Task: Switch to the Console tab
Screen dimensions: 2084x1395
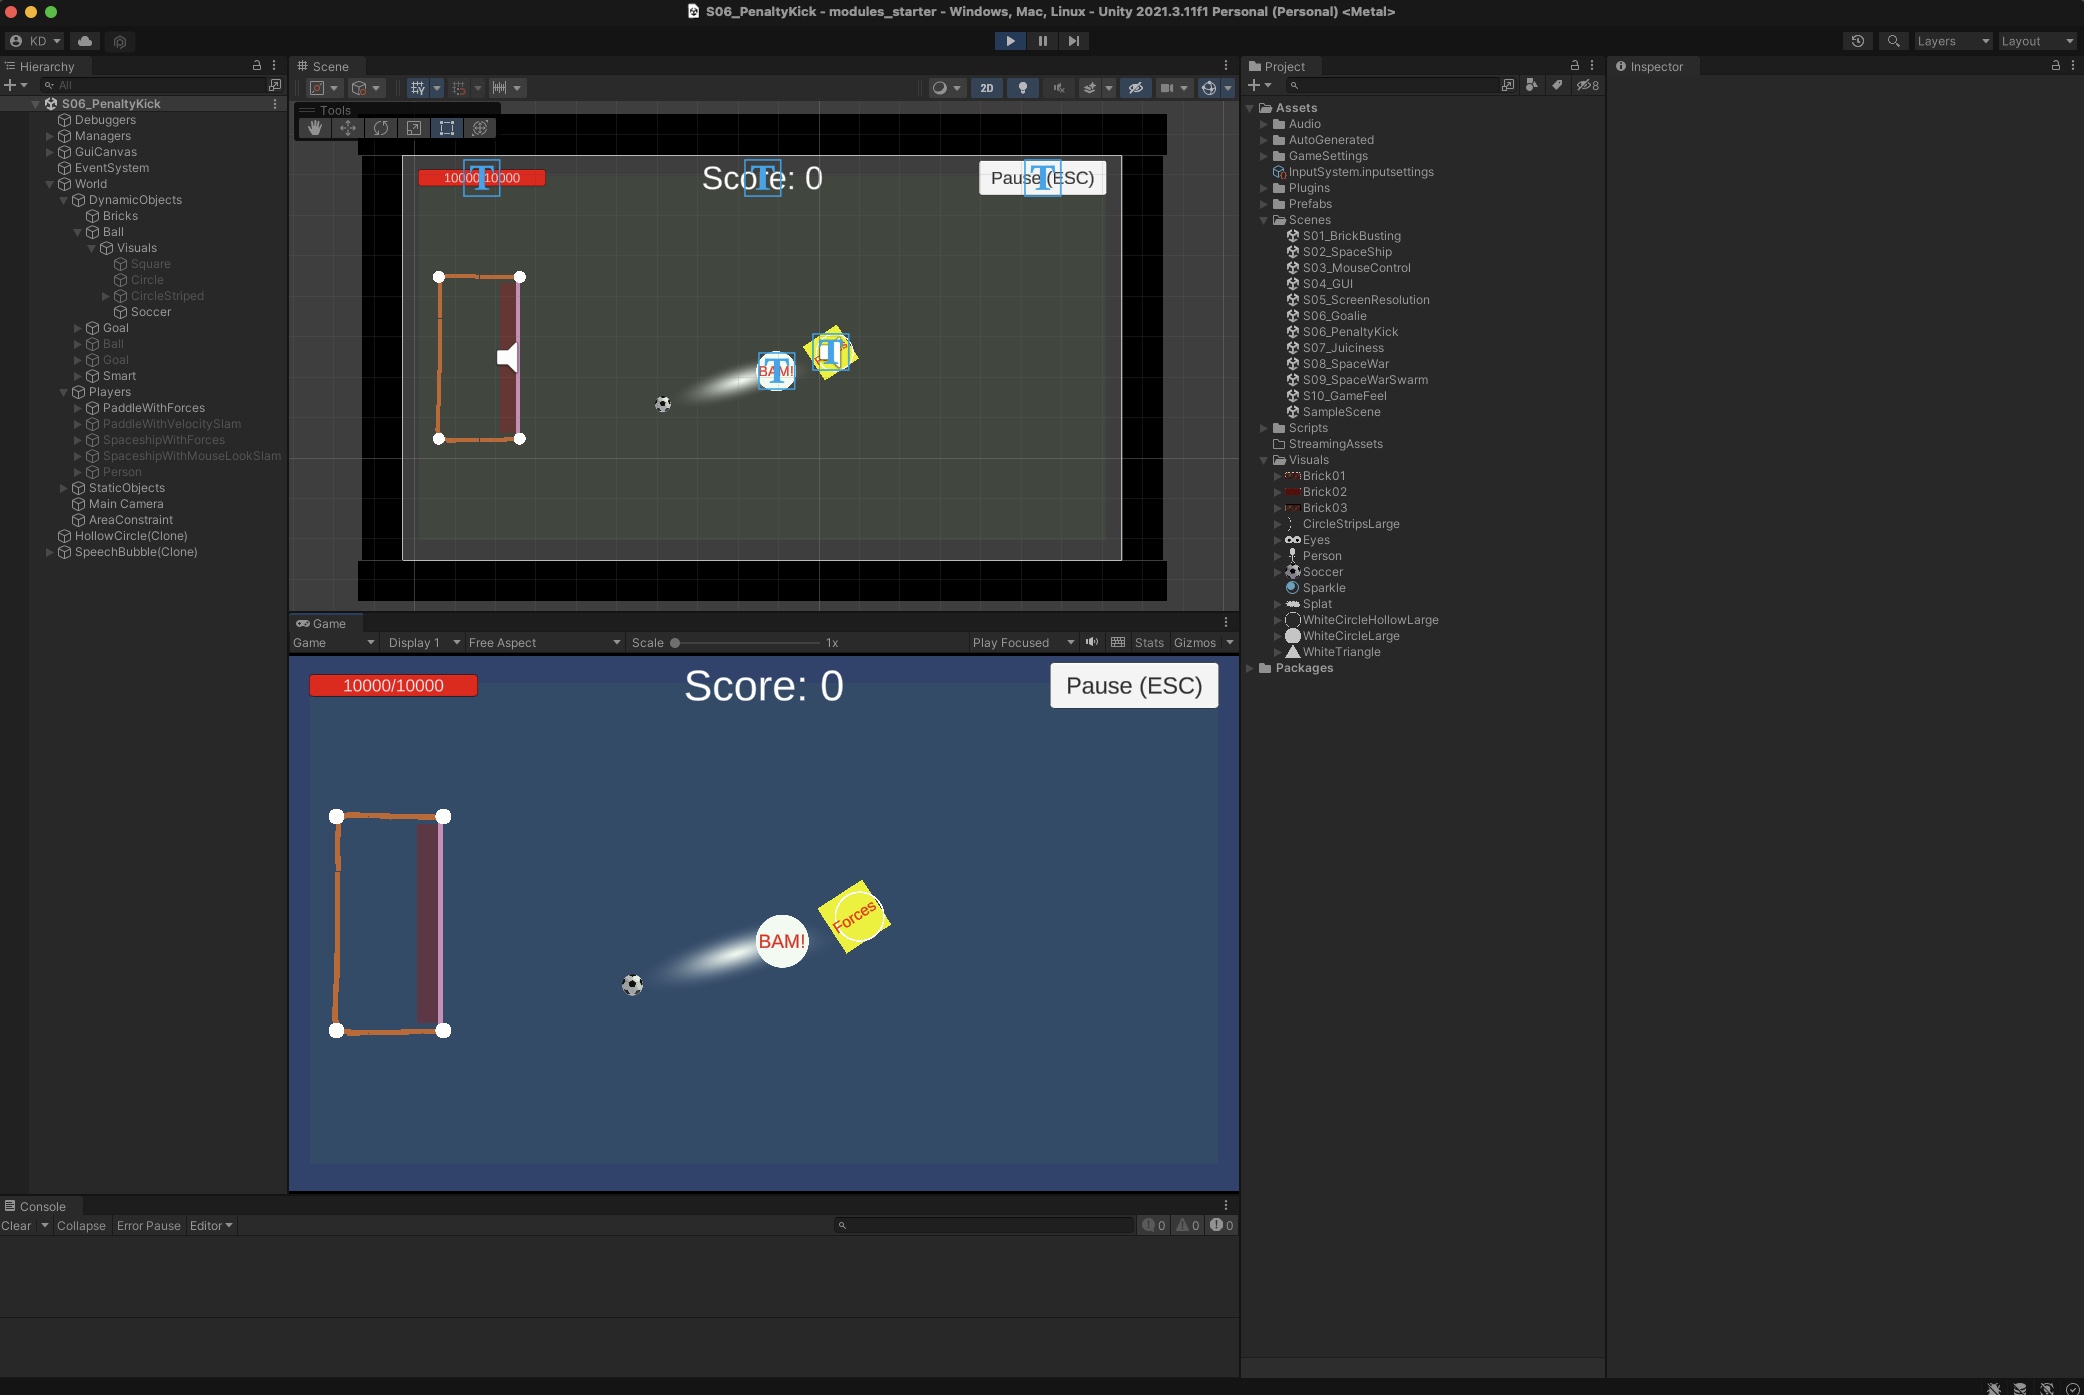Action: [41, 1206]
